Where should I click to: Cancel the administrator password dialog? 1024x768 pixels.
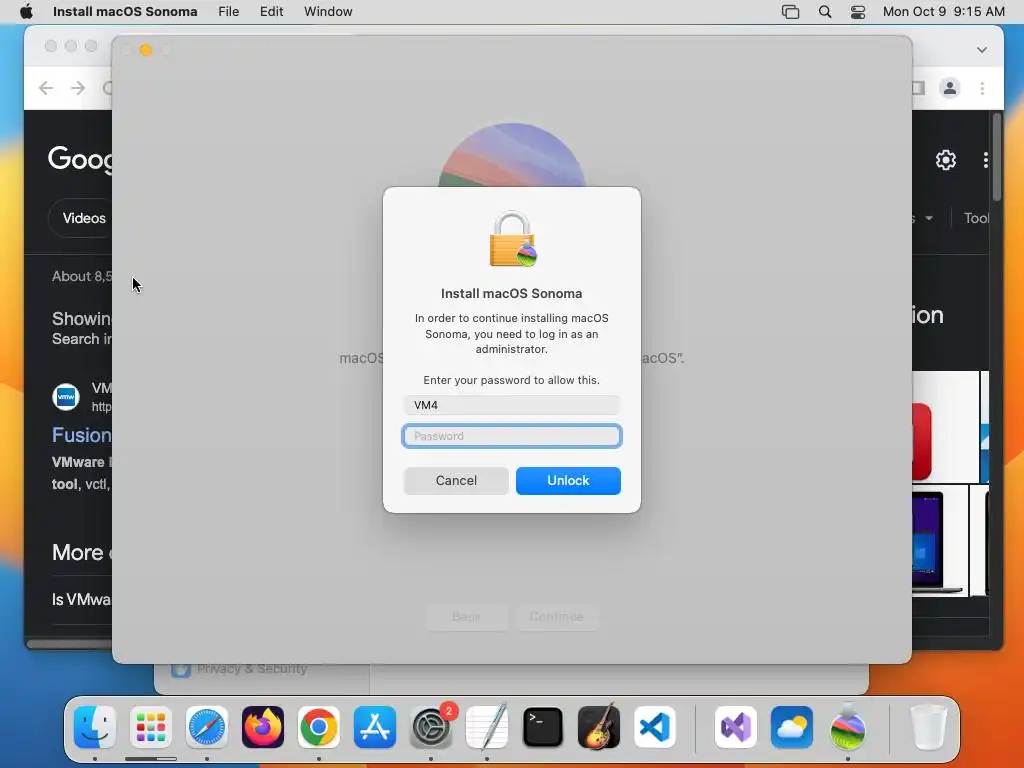point(456,481)
